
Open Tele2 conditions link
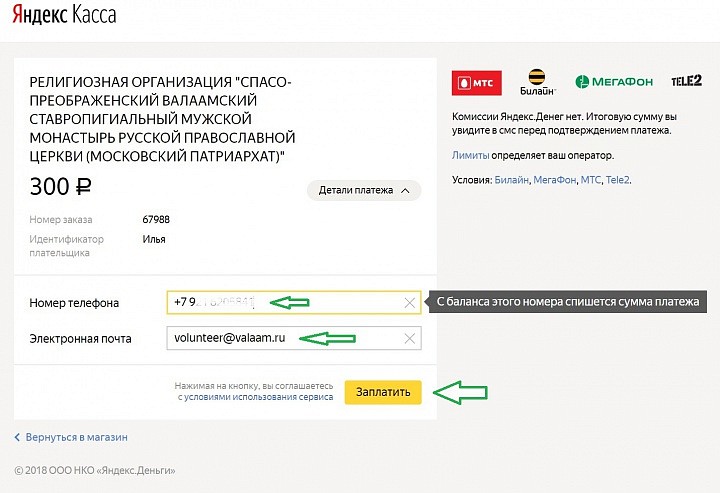click(618, 180)
